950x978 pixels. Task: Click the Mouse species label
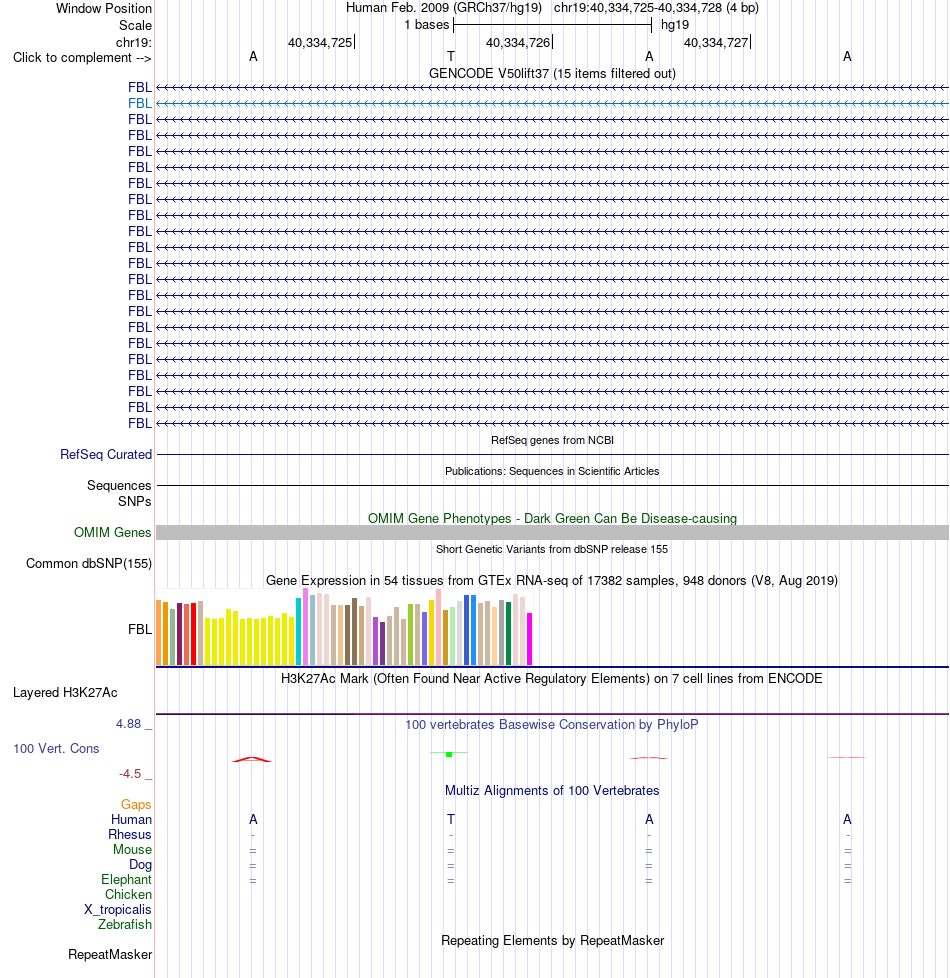pyautogui.click(x=132, y=850)
